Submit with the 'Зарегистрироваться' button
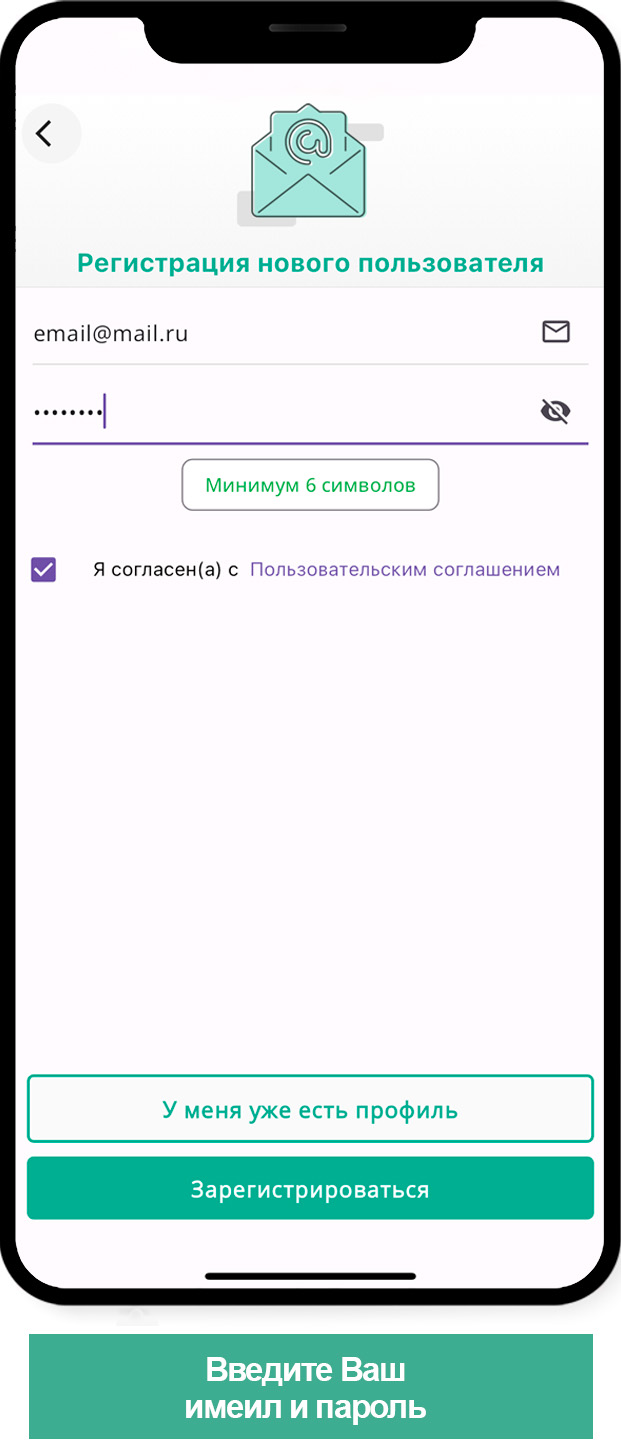 [x=310, y=1189]
